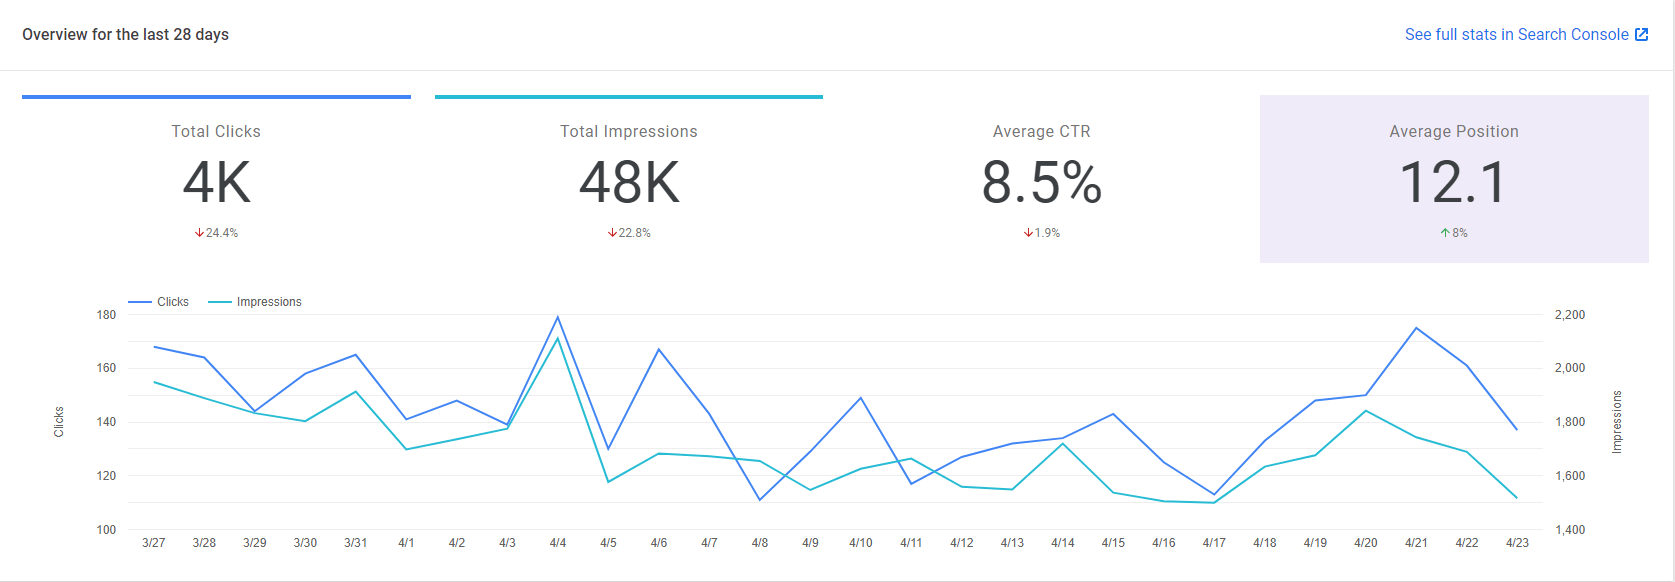1675x582 pixels.
Task: Select the Clicks peak point on 4/4
Action: [558, 317]
